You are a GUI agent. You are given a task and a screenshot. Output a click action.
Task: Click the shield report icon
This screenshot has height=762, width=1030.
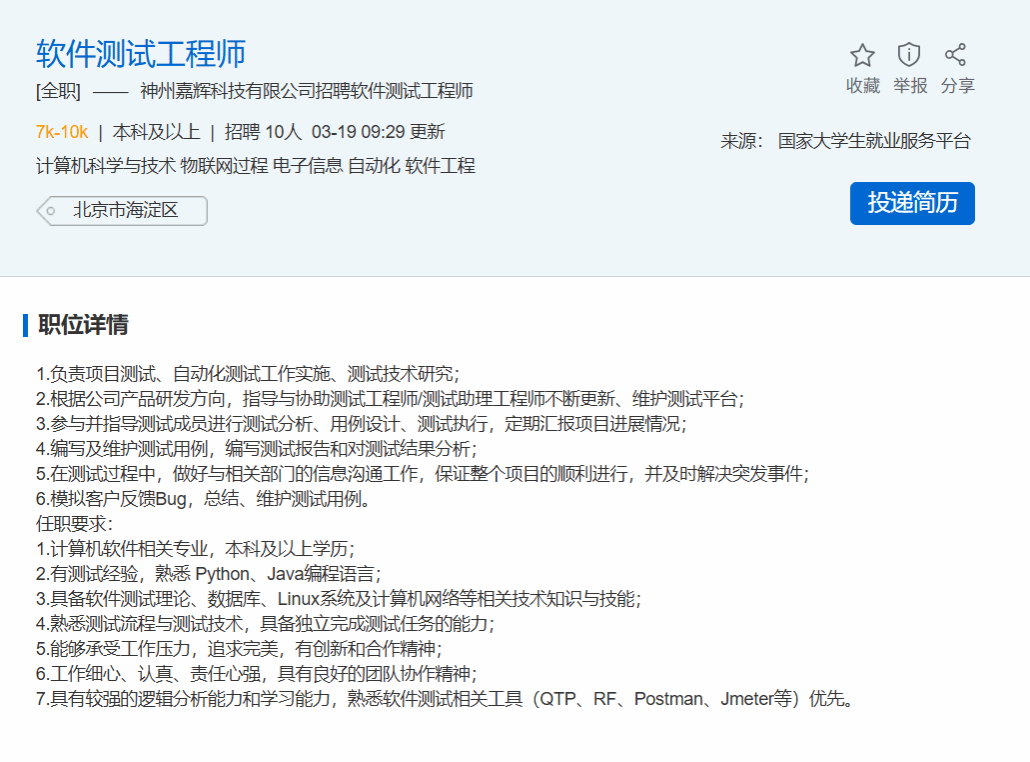pos(909,55)
